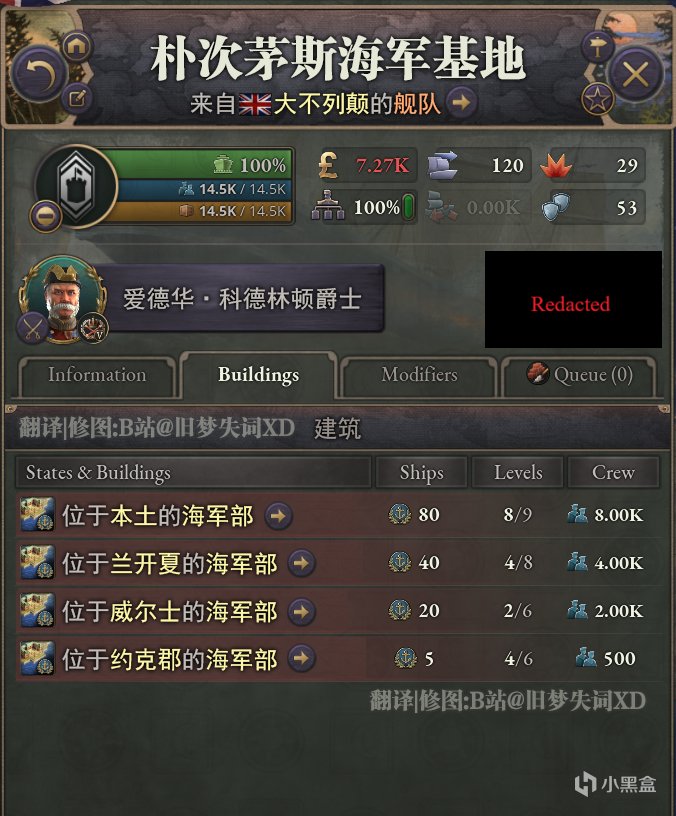
Task: Sort list by Ships column header
Action: [422, 473]
